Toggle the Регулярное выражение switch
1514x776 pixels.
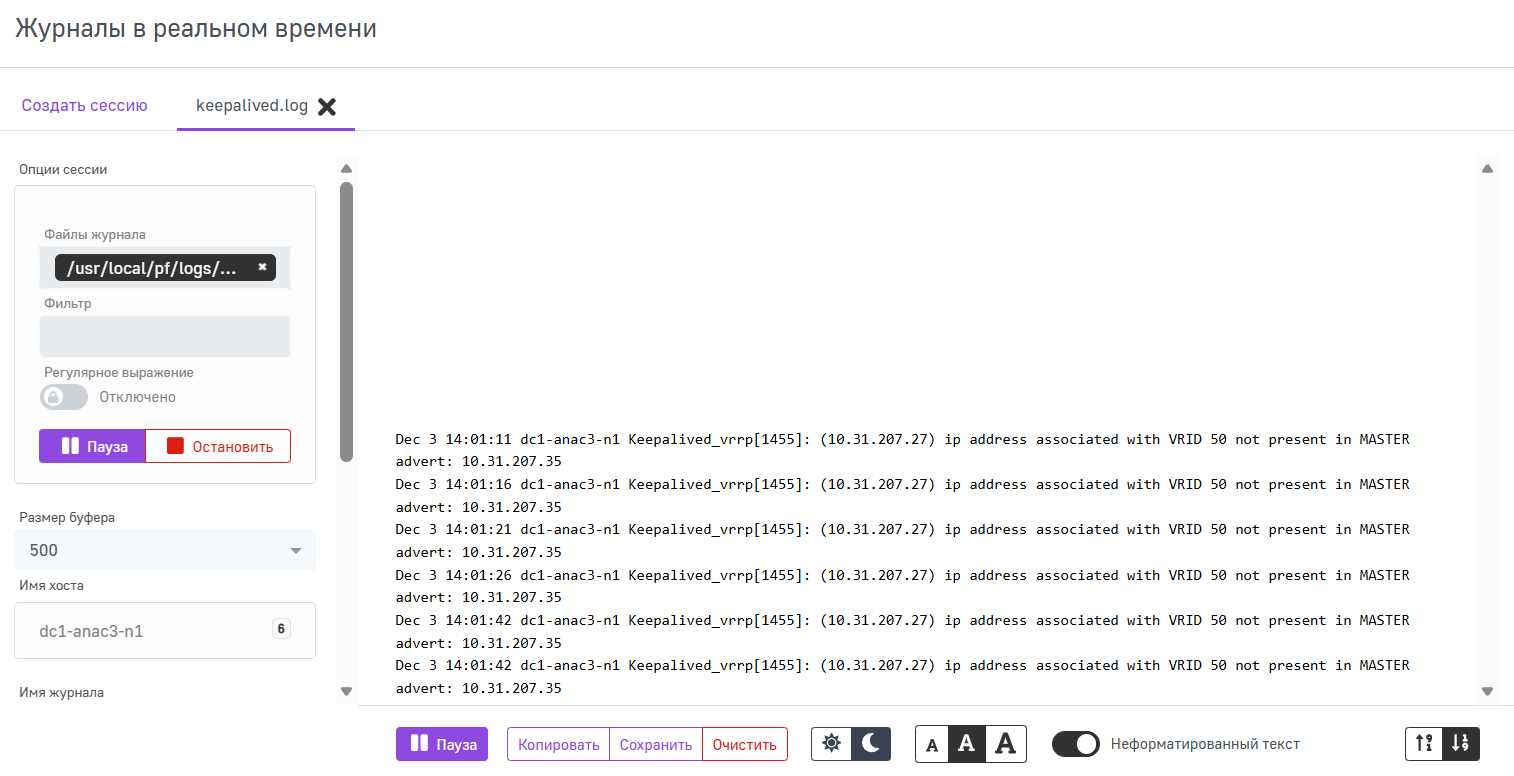click(x=64, y=397)
